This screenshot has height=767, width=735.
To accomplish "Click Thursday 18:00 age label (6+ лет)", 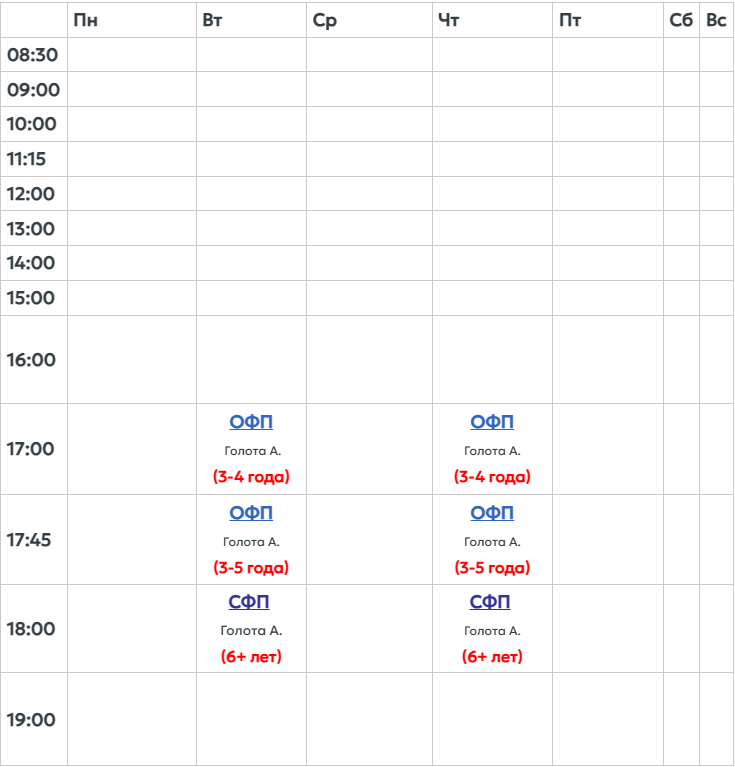I will (492, 657).
